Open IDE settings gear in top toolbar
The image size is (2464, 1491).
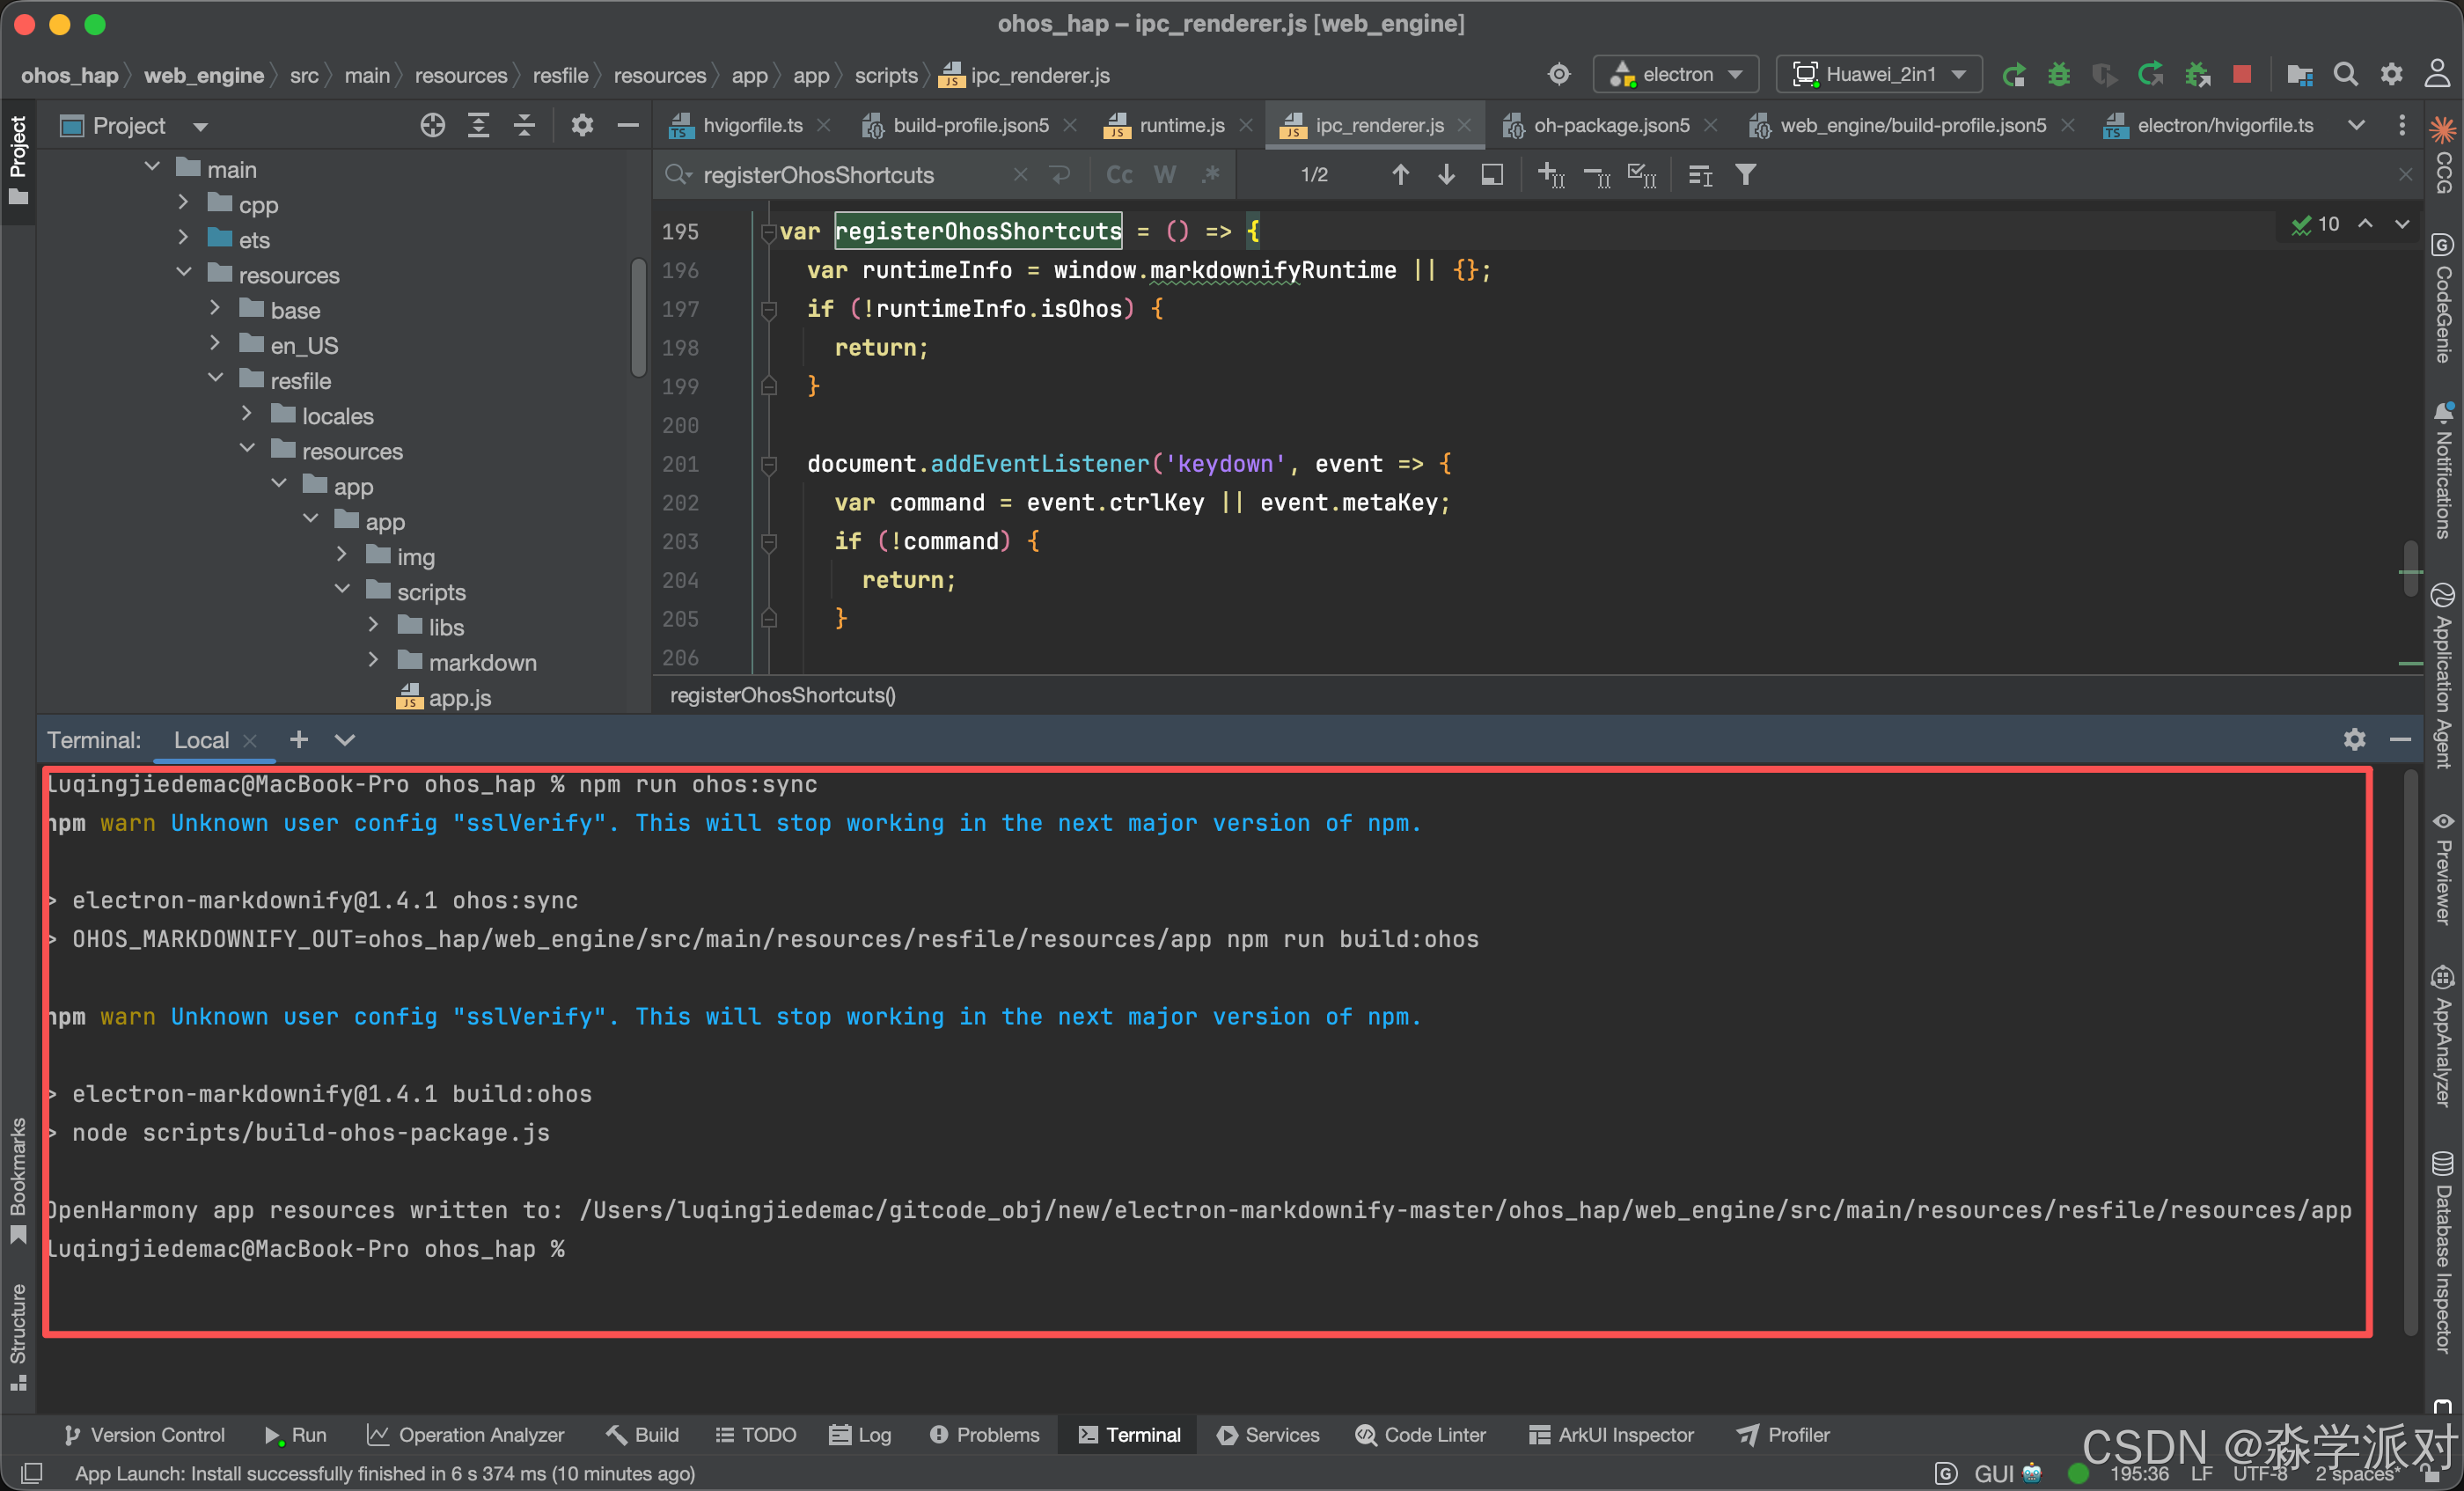pos(2391,75)
